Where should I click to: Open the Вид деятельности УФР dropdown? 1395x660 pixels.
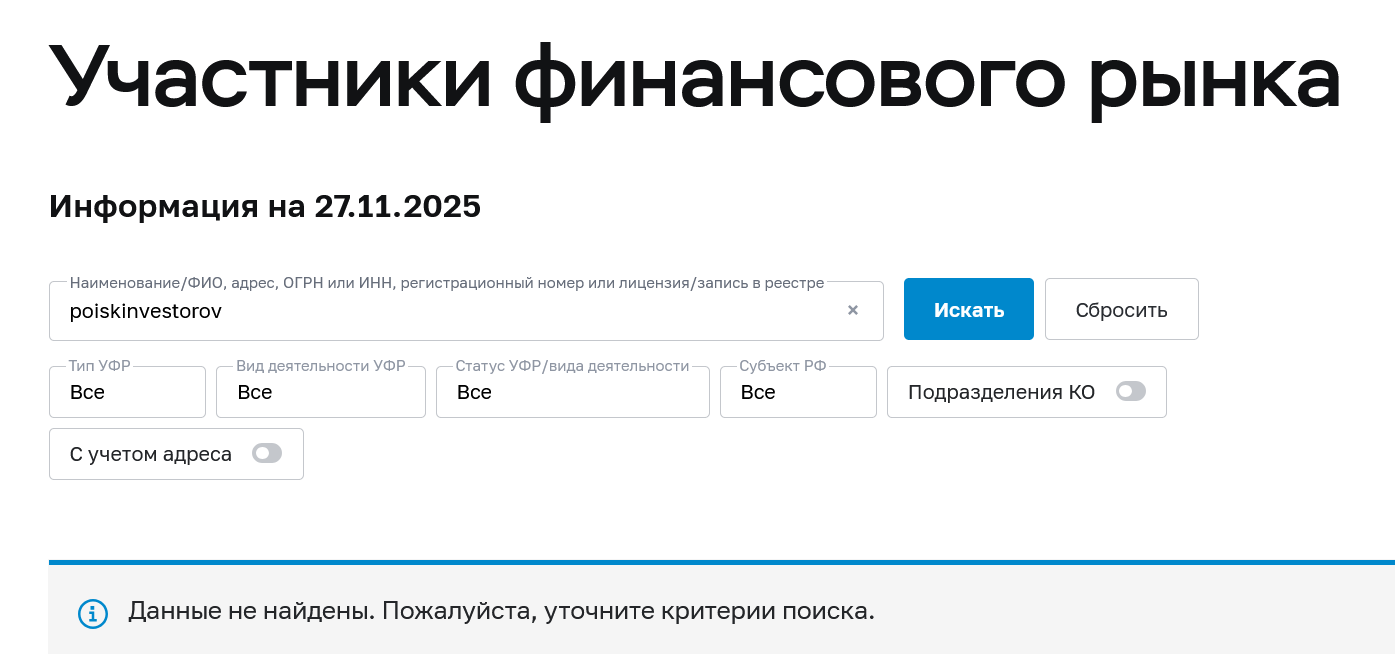point(320,392)
